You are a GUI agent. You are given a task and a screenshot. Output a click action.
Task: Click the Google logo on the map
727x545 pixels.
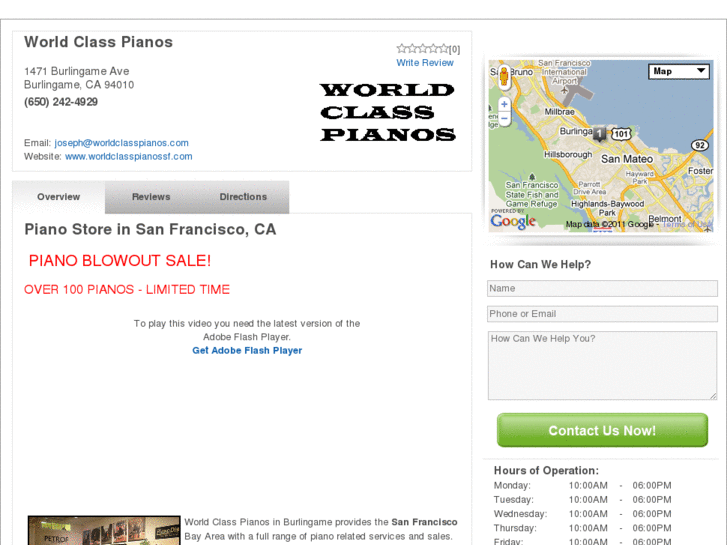513,221
